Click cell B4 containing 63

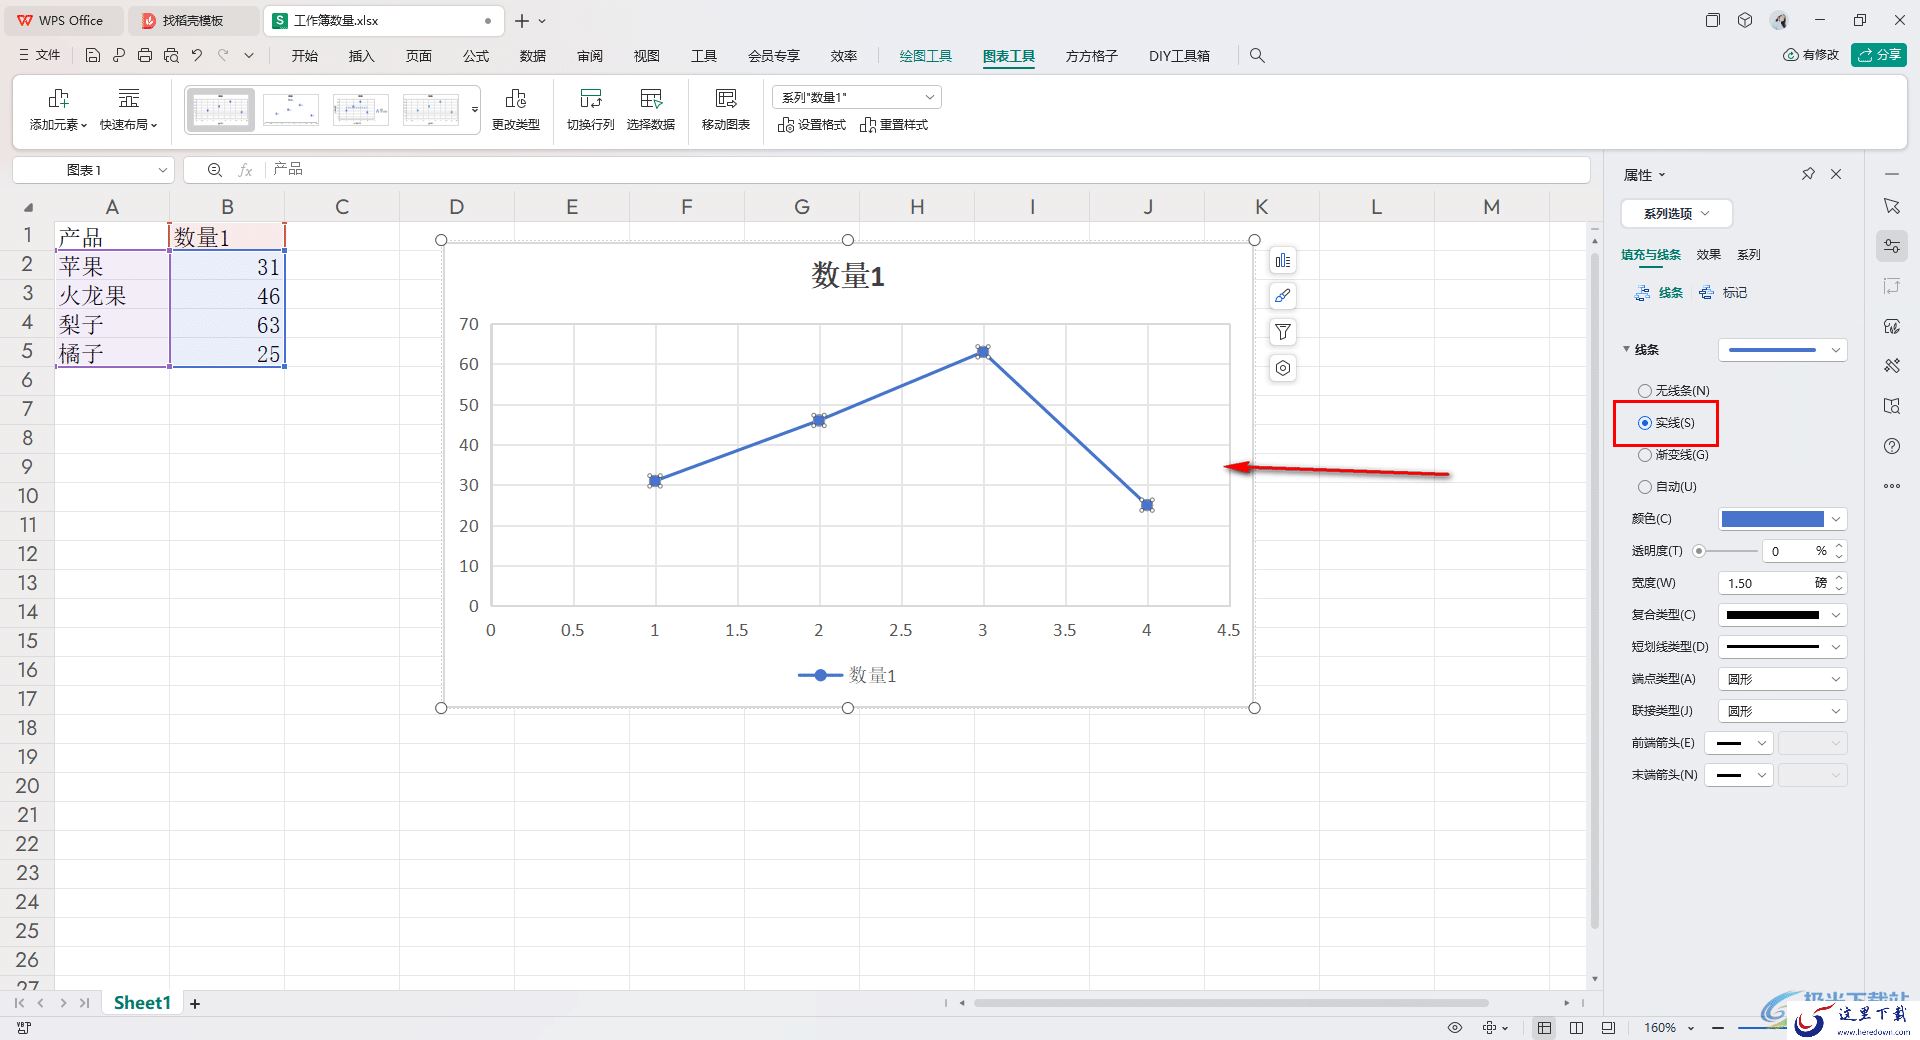coord(227,324)
